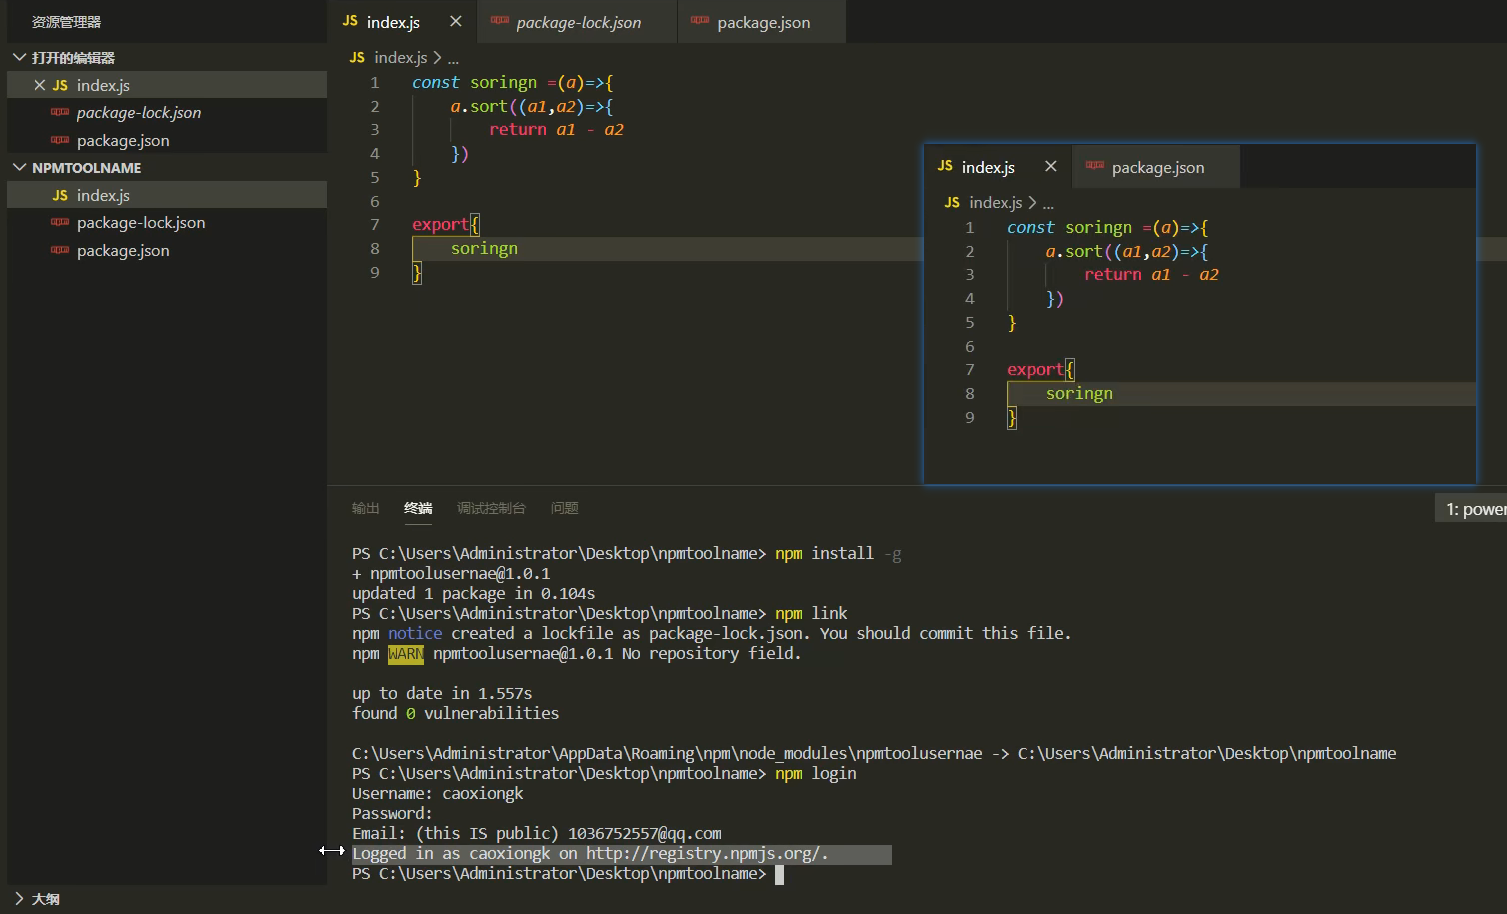Click index.js breadcrumb in main editor
Viewport: 1507px width, 914px height.
point(401,58)
